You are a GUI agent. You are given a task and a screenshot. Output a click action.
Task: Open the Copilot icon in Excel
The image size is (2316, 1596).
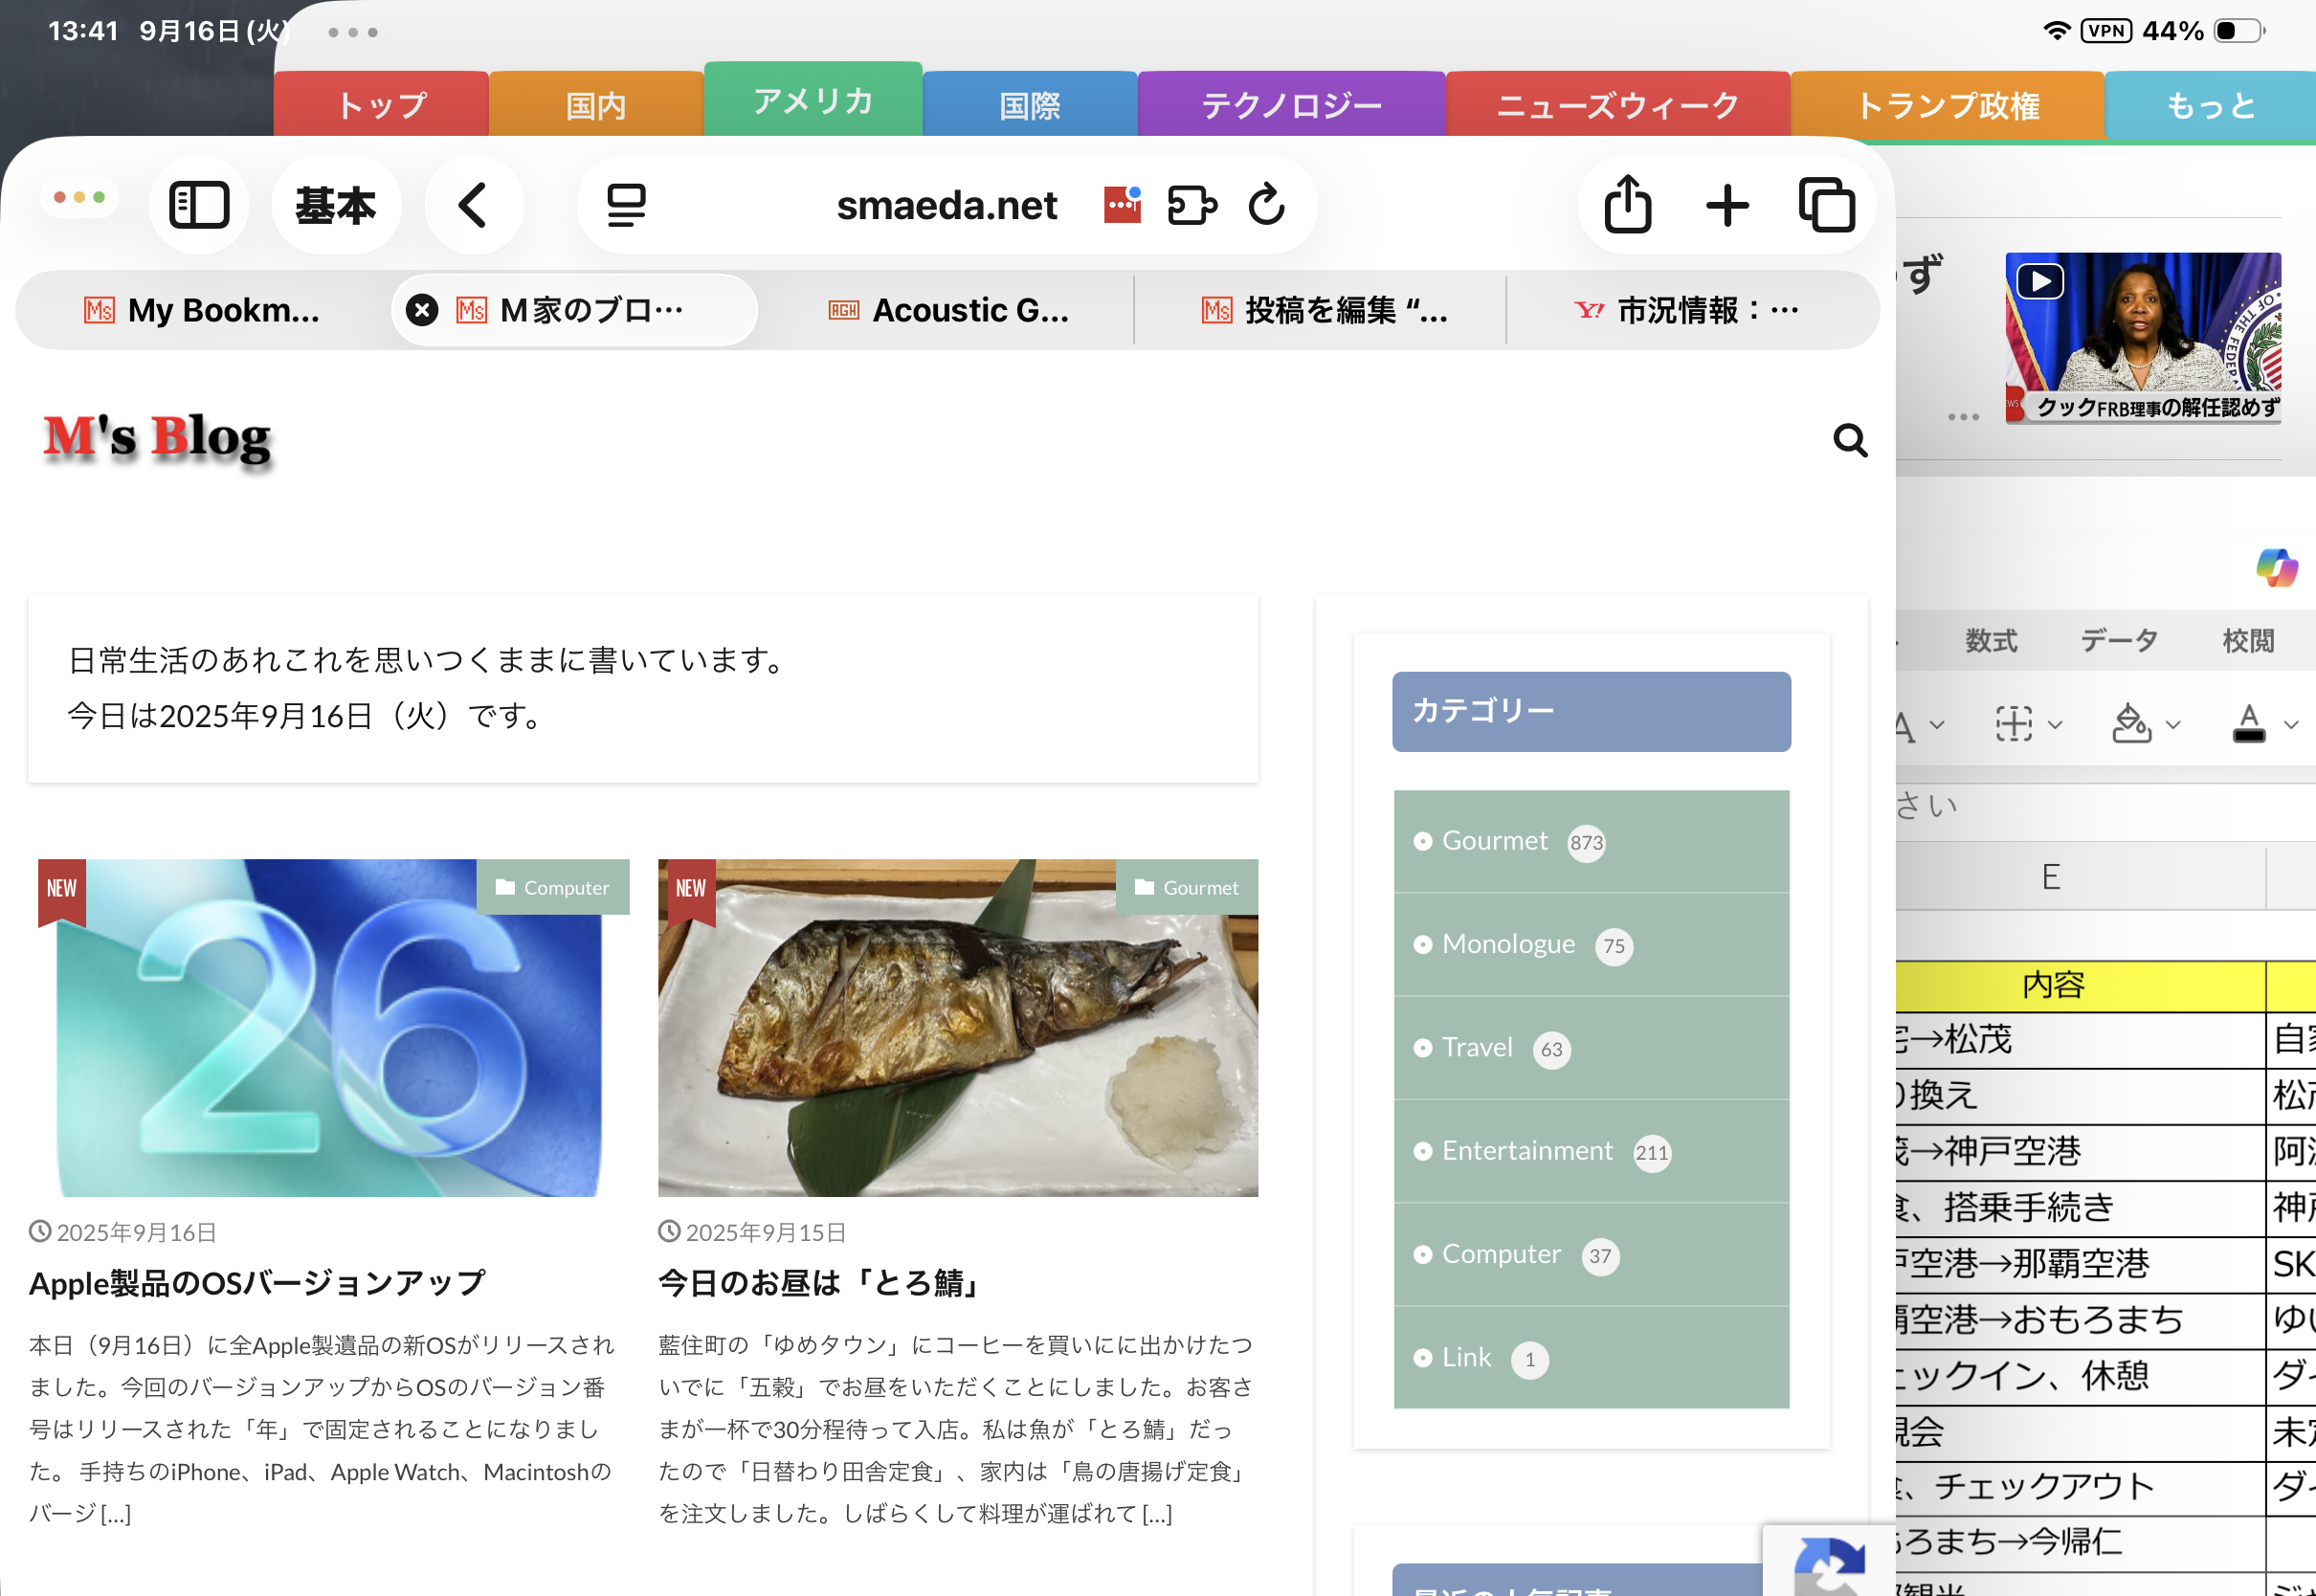click(x=2276, y=567)
